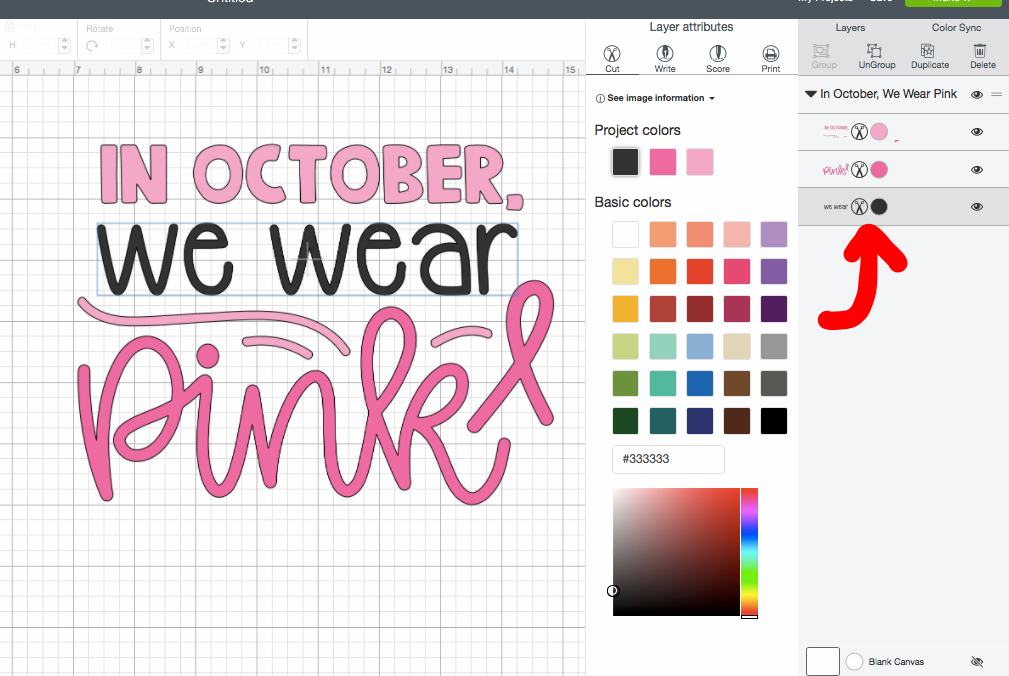Show the hidden Blank Canvas layer
The height and width of the screenshot is (676, 1009).
pos(976,661)
